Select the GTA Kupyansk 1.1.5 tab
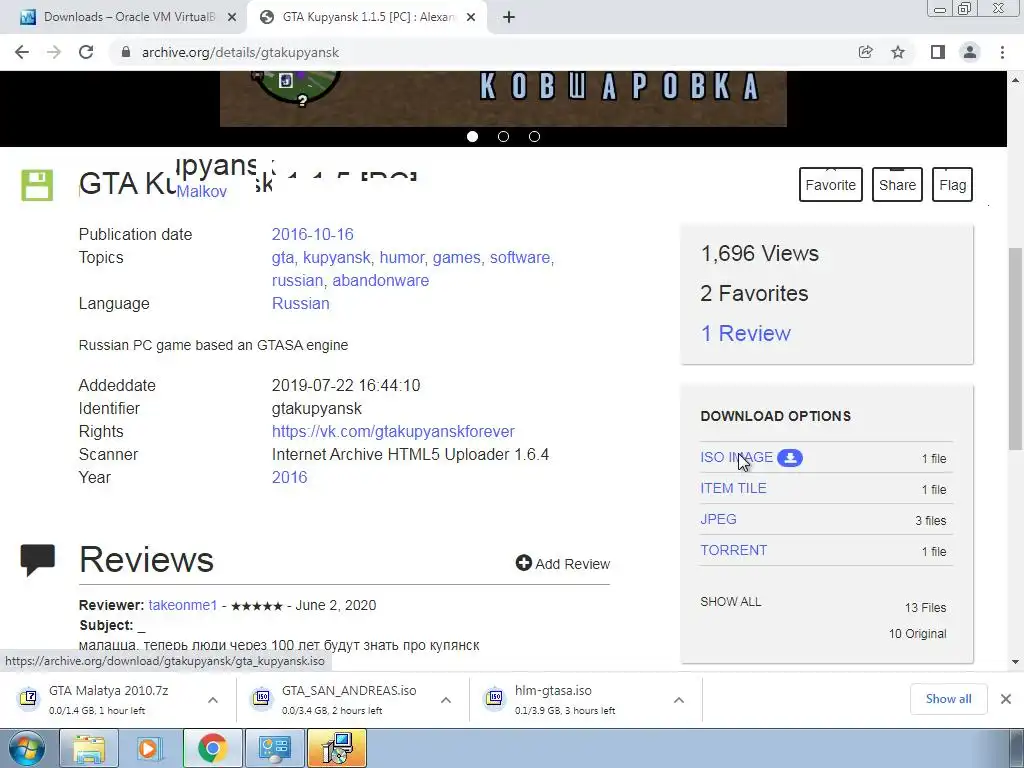The width and height of the screenshot is (1024, 768). coord(367,18)
